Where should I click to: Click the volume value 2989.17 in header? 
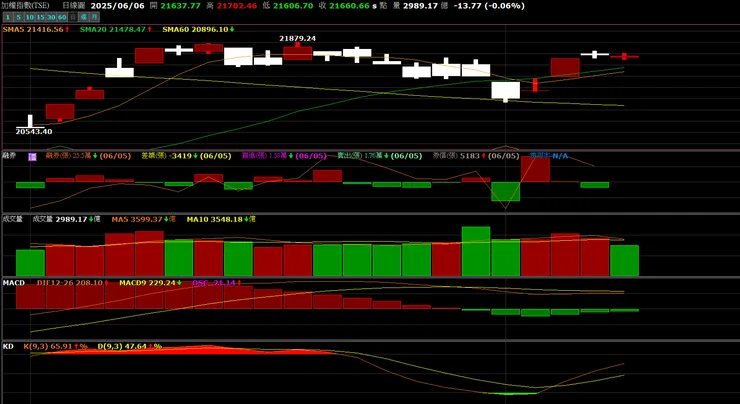coord(421,6)
